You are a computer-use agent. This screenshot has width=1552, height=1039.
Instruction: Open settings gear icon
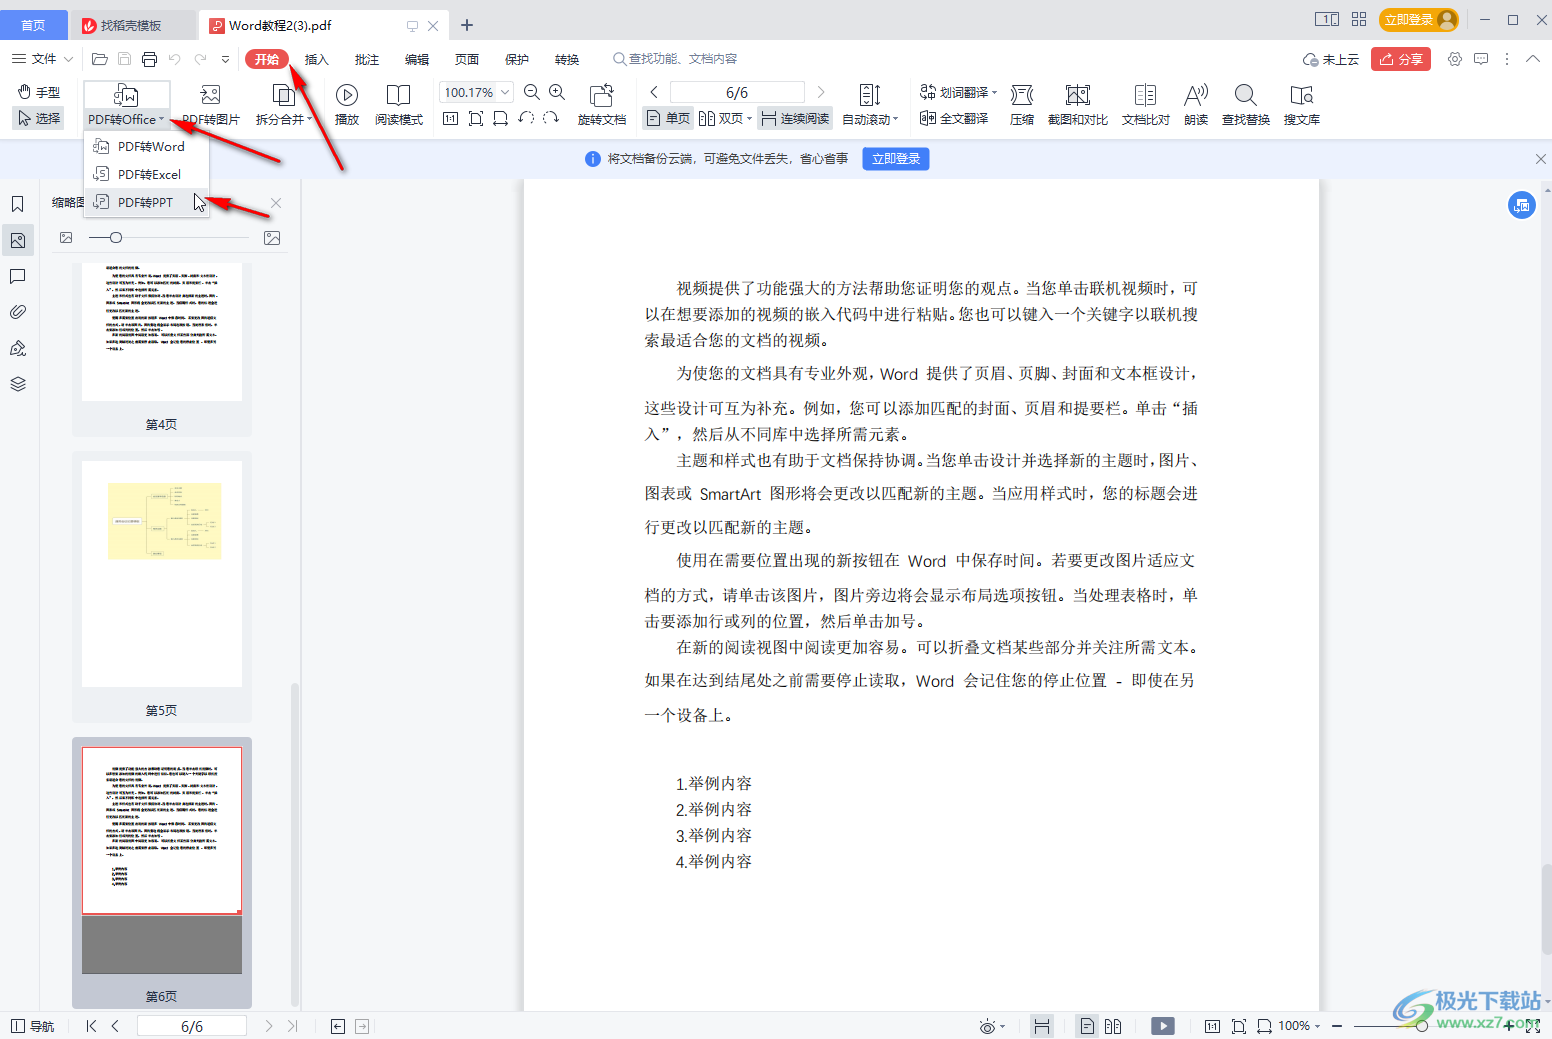[1455, 59]
